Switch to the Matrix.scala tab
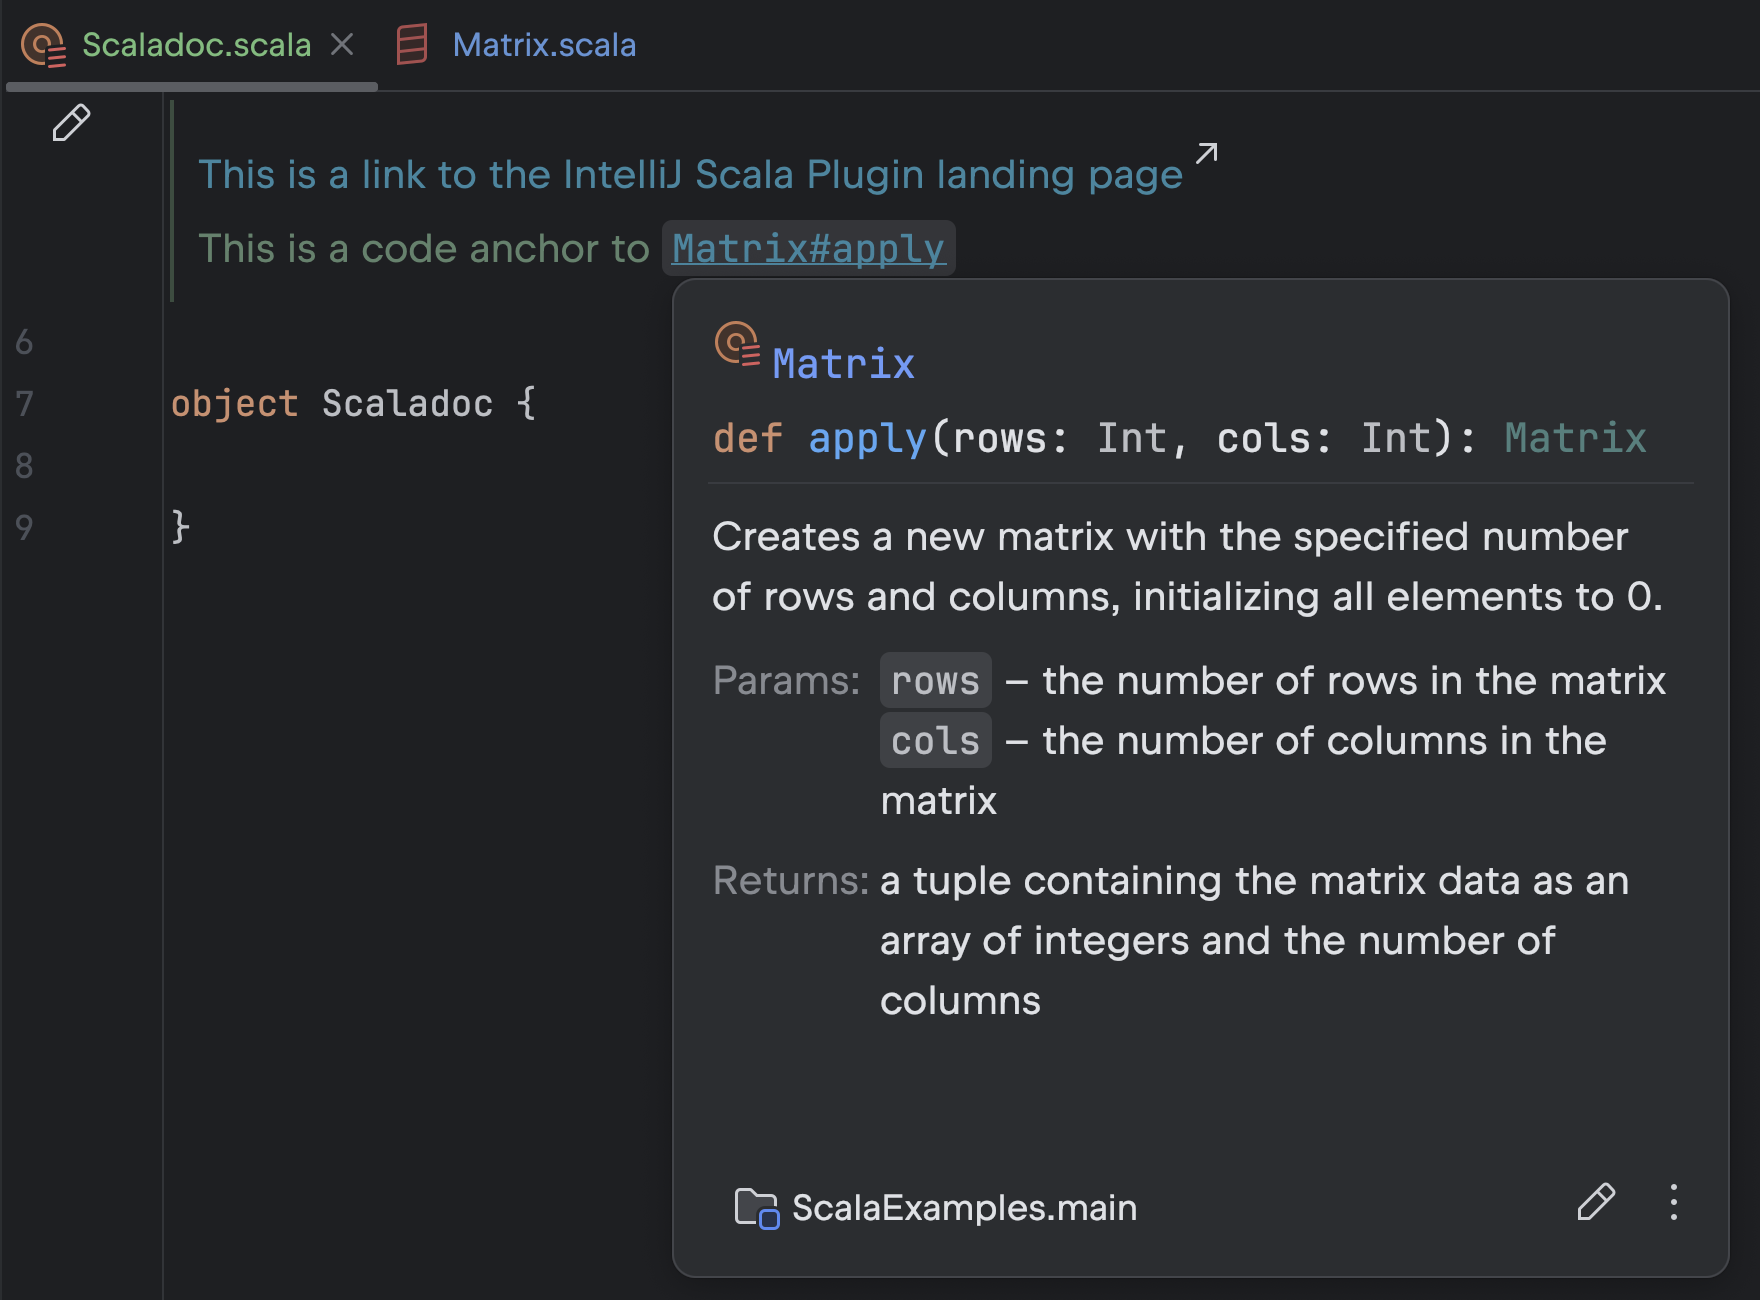This screenshot has height=1300, width=1760. pos(543,45)
